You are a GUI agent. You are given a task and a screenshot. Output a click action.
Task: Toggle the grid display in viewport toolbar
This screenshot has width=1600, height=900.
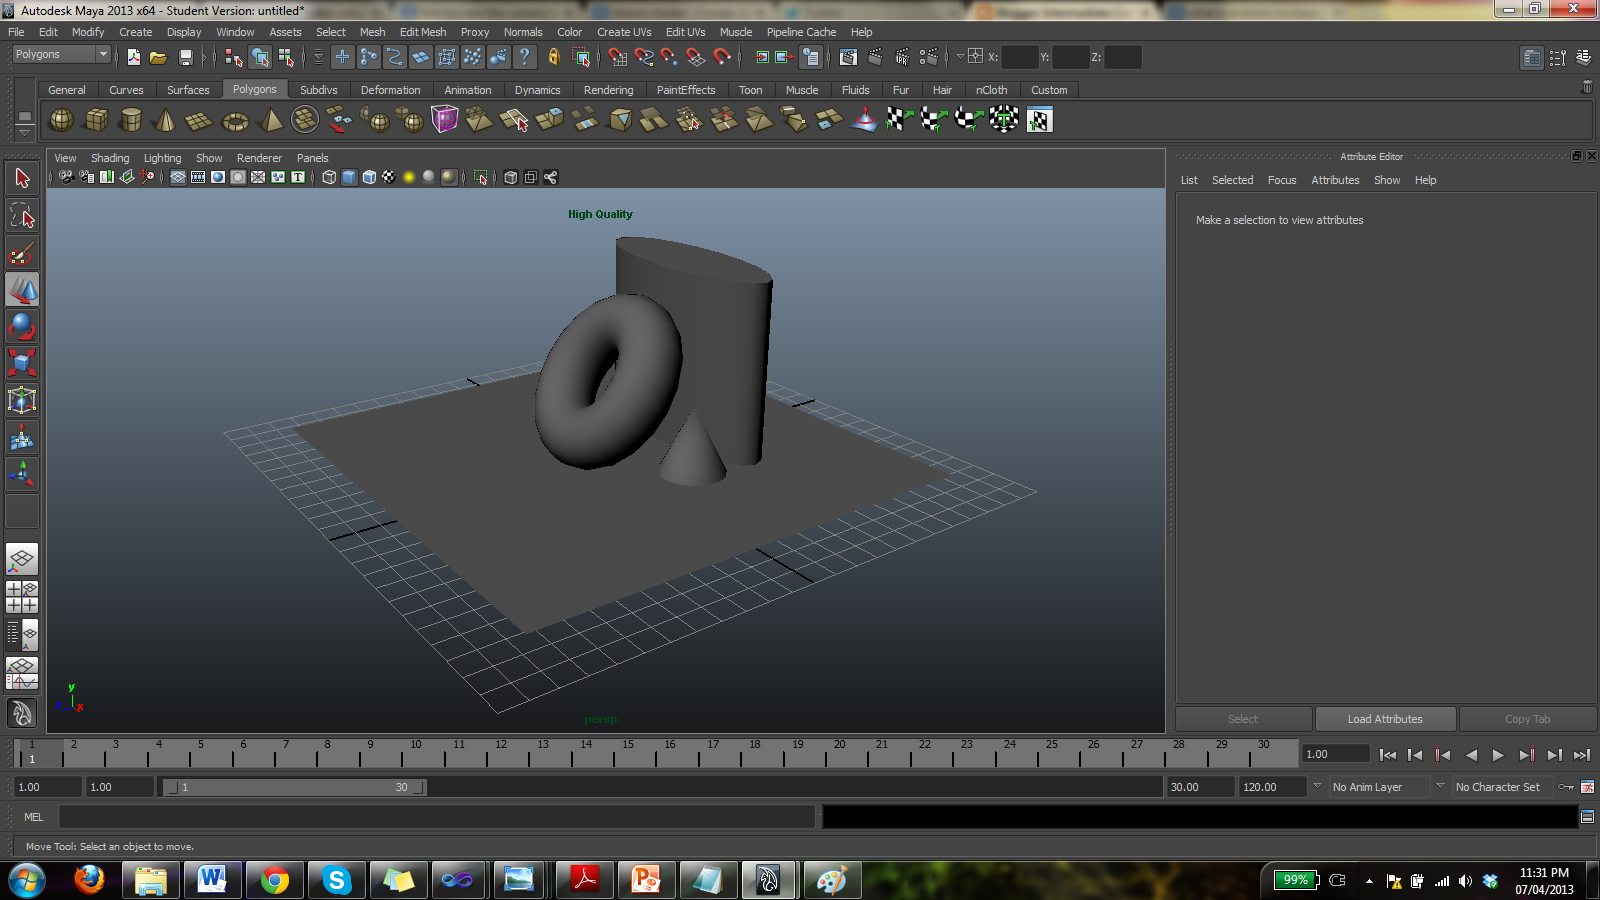(x=178, y=177)
